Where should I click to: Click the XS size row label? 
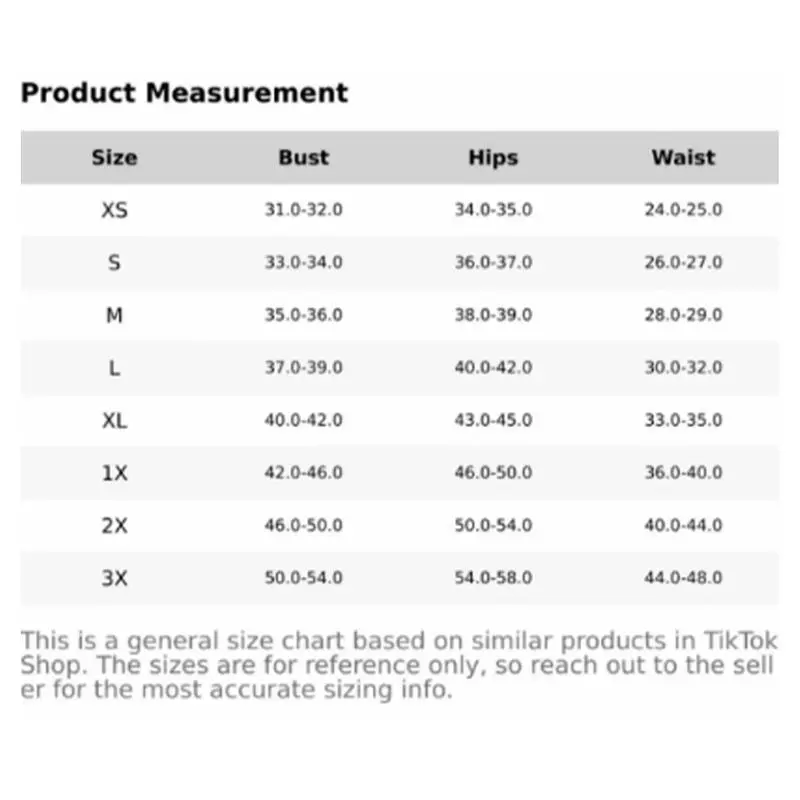coord(114,210)
